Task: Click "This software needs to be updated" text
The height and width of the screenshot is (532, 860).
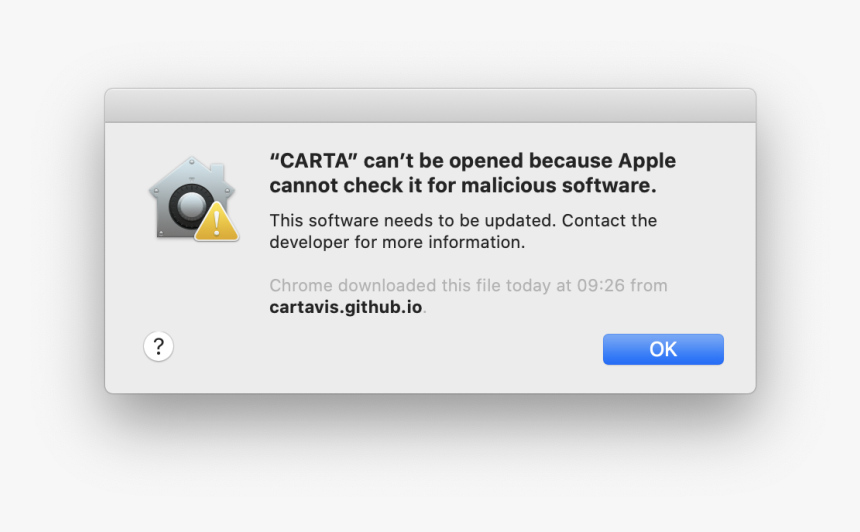Action: tap(412, 220)
